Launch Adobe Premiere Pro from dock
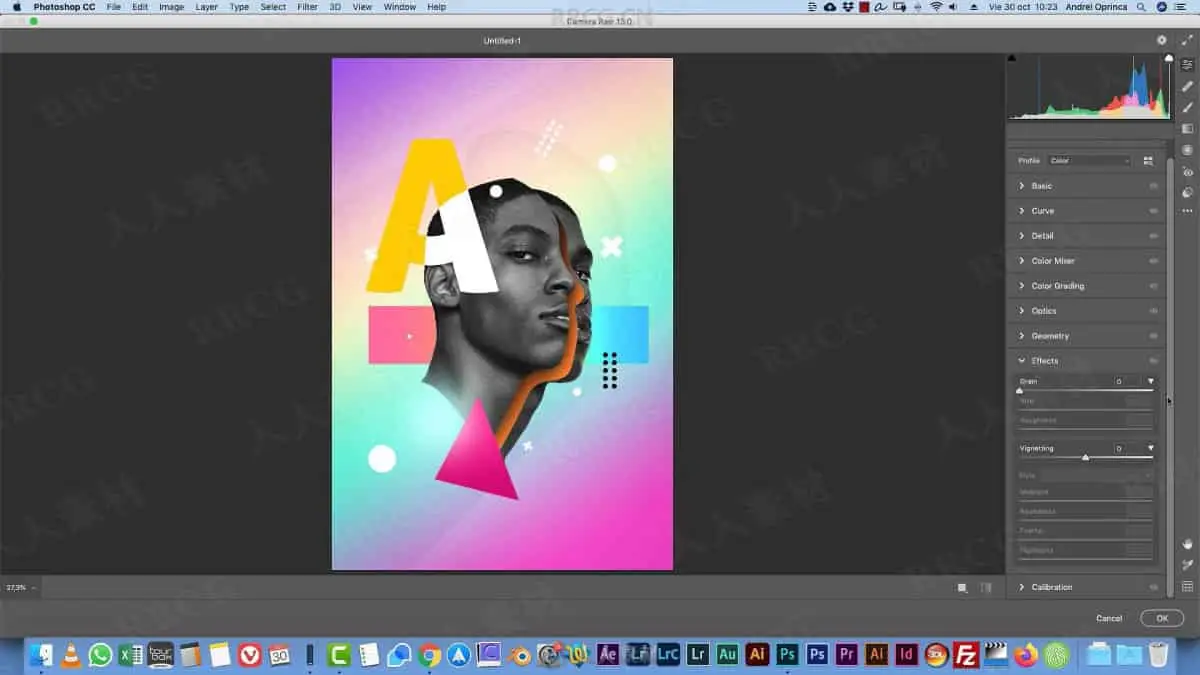This screenshot has width=1200, height=675. (847, 655)
